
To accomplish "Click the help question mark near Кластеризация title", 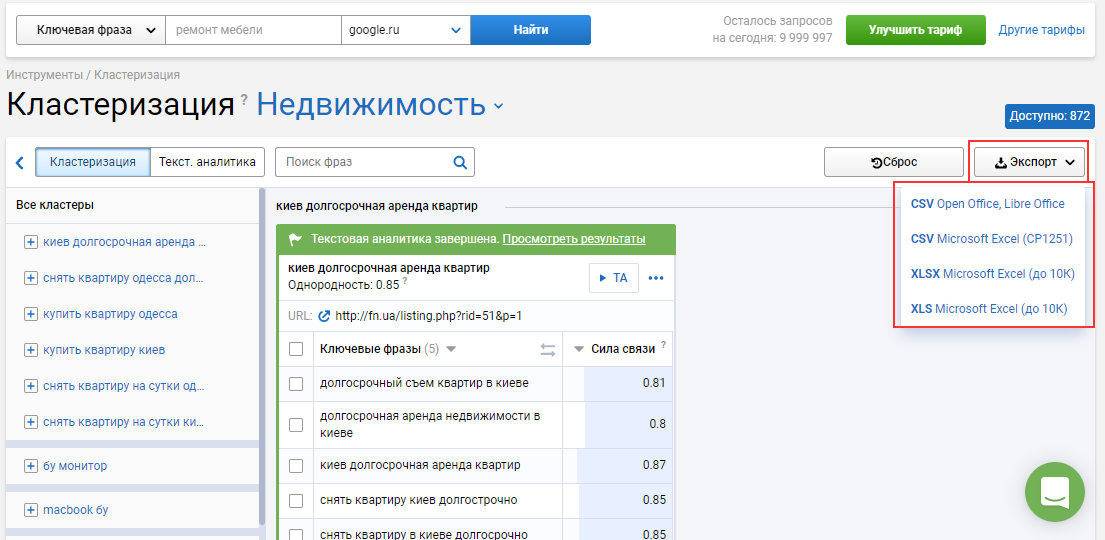I will tap(245, 99).
